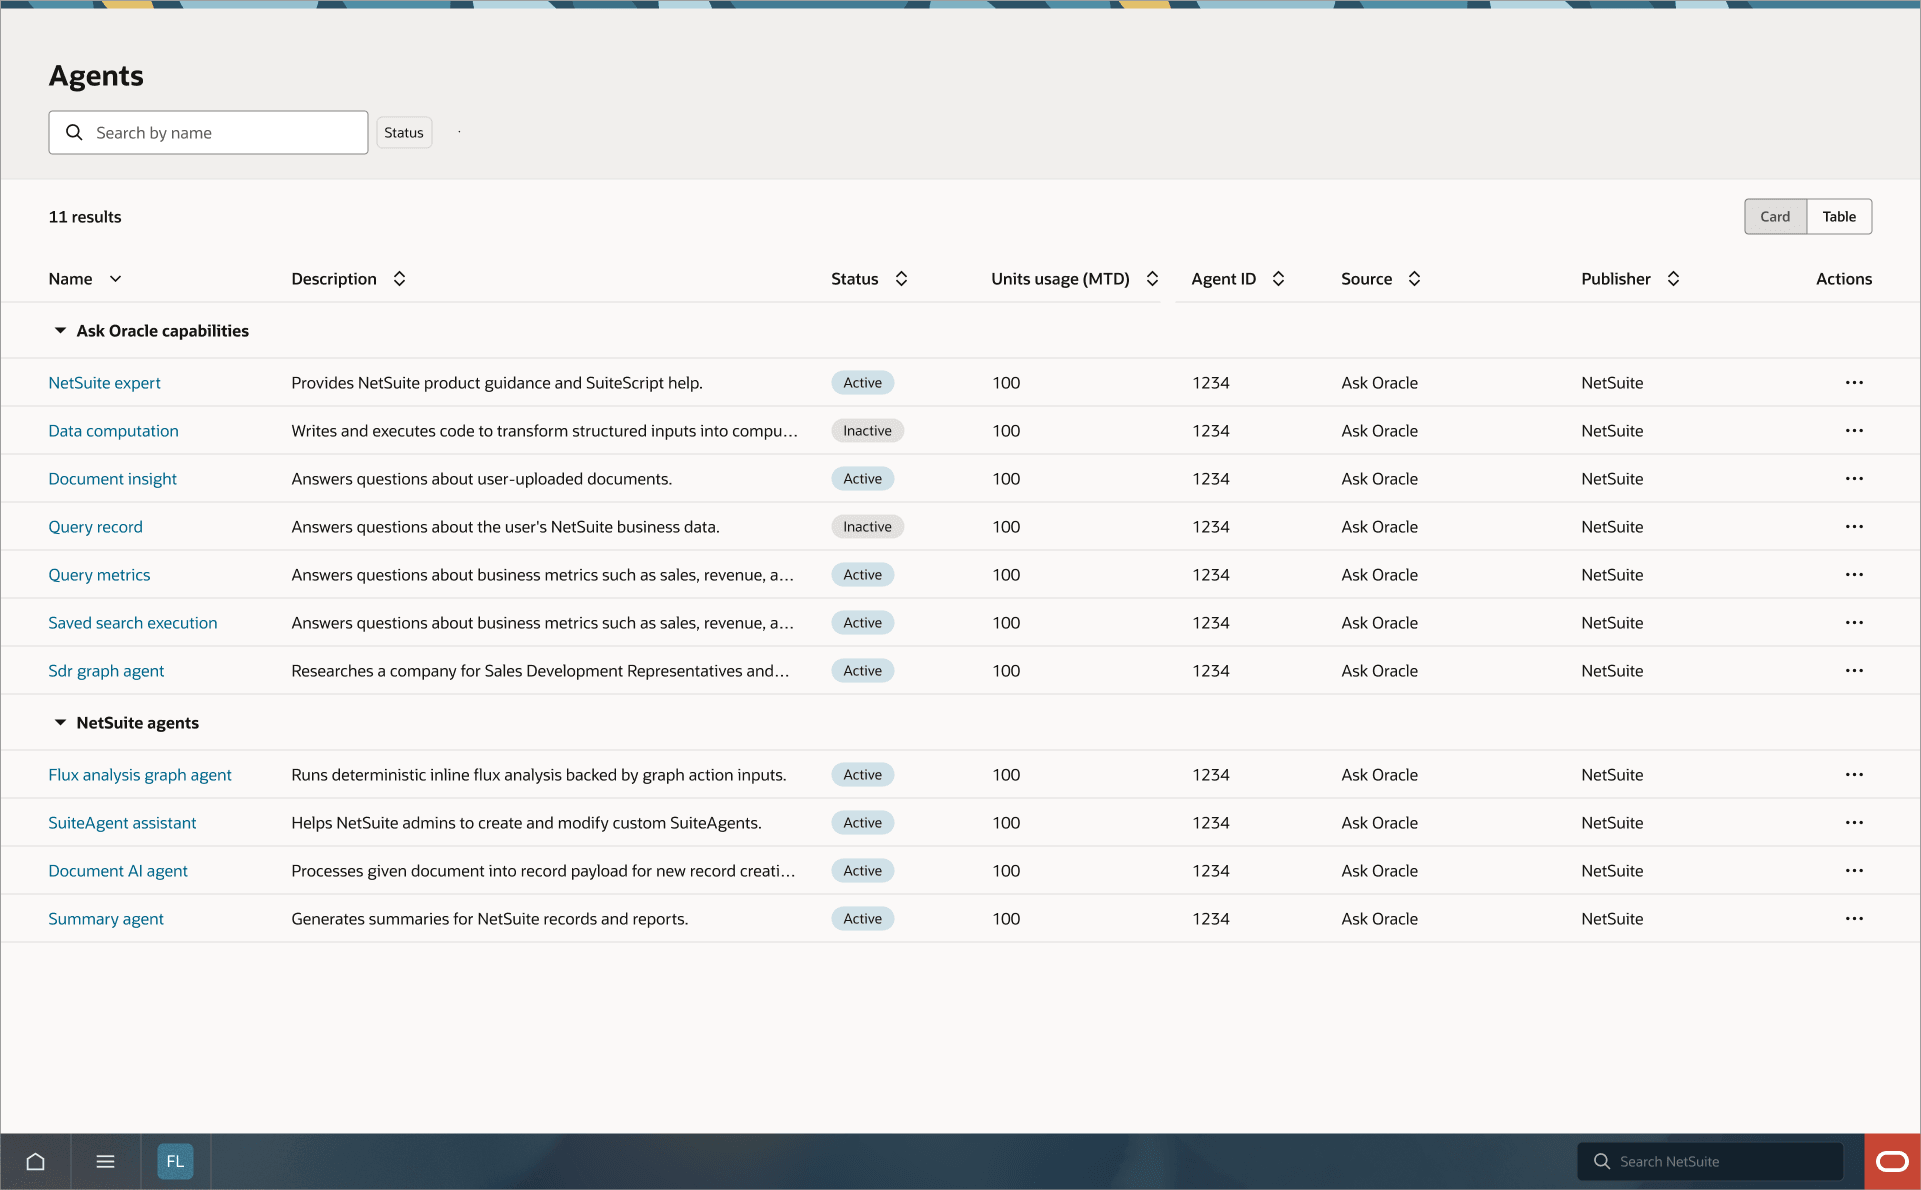Viewport: 1921px width, 1190px height.
Task: Sort the table by Status column
Action: [x=901, y=279]
